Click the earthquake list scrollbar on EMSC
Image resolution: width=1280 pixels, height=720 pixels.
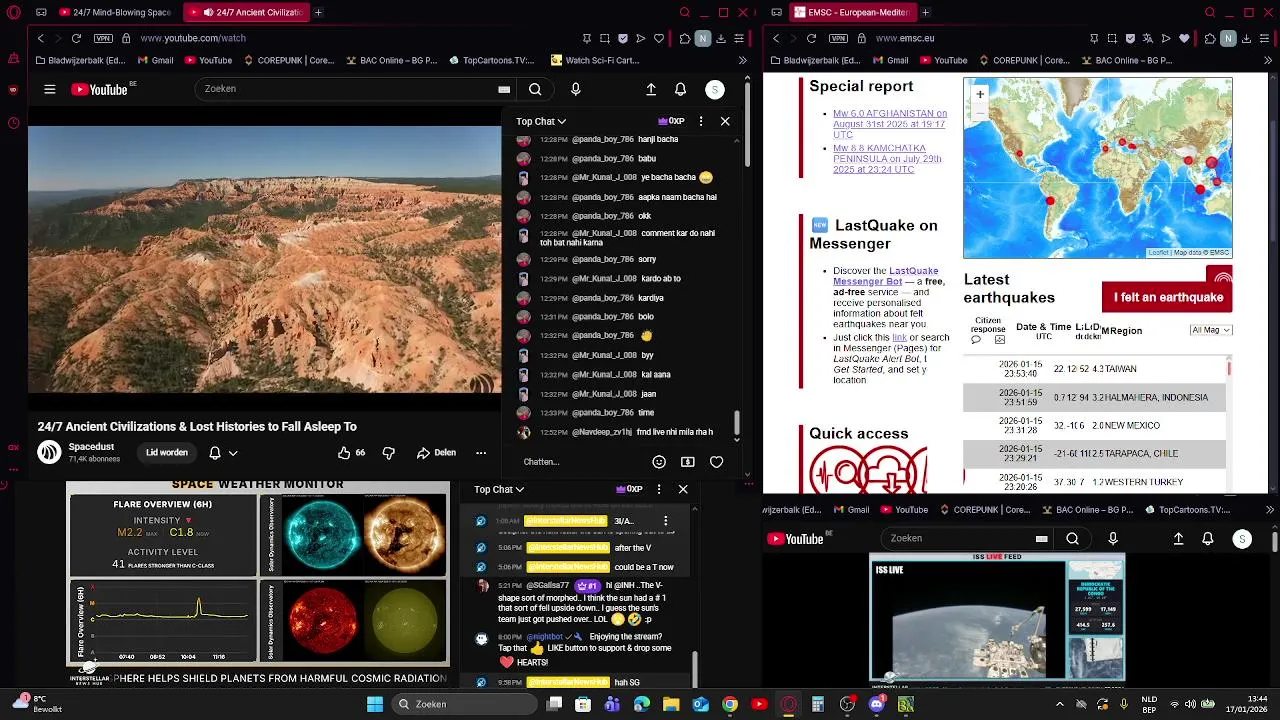[1229, 368]
